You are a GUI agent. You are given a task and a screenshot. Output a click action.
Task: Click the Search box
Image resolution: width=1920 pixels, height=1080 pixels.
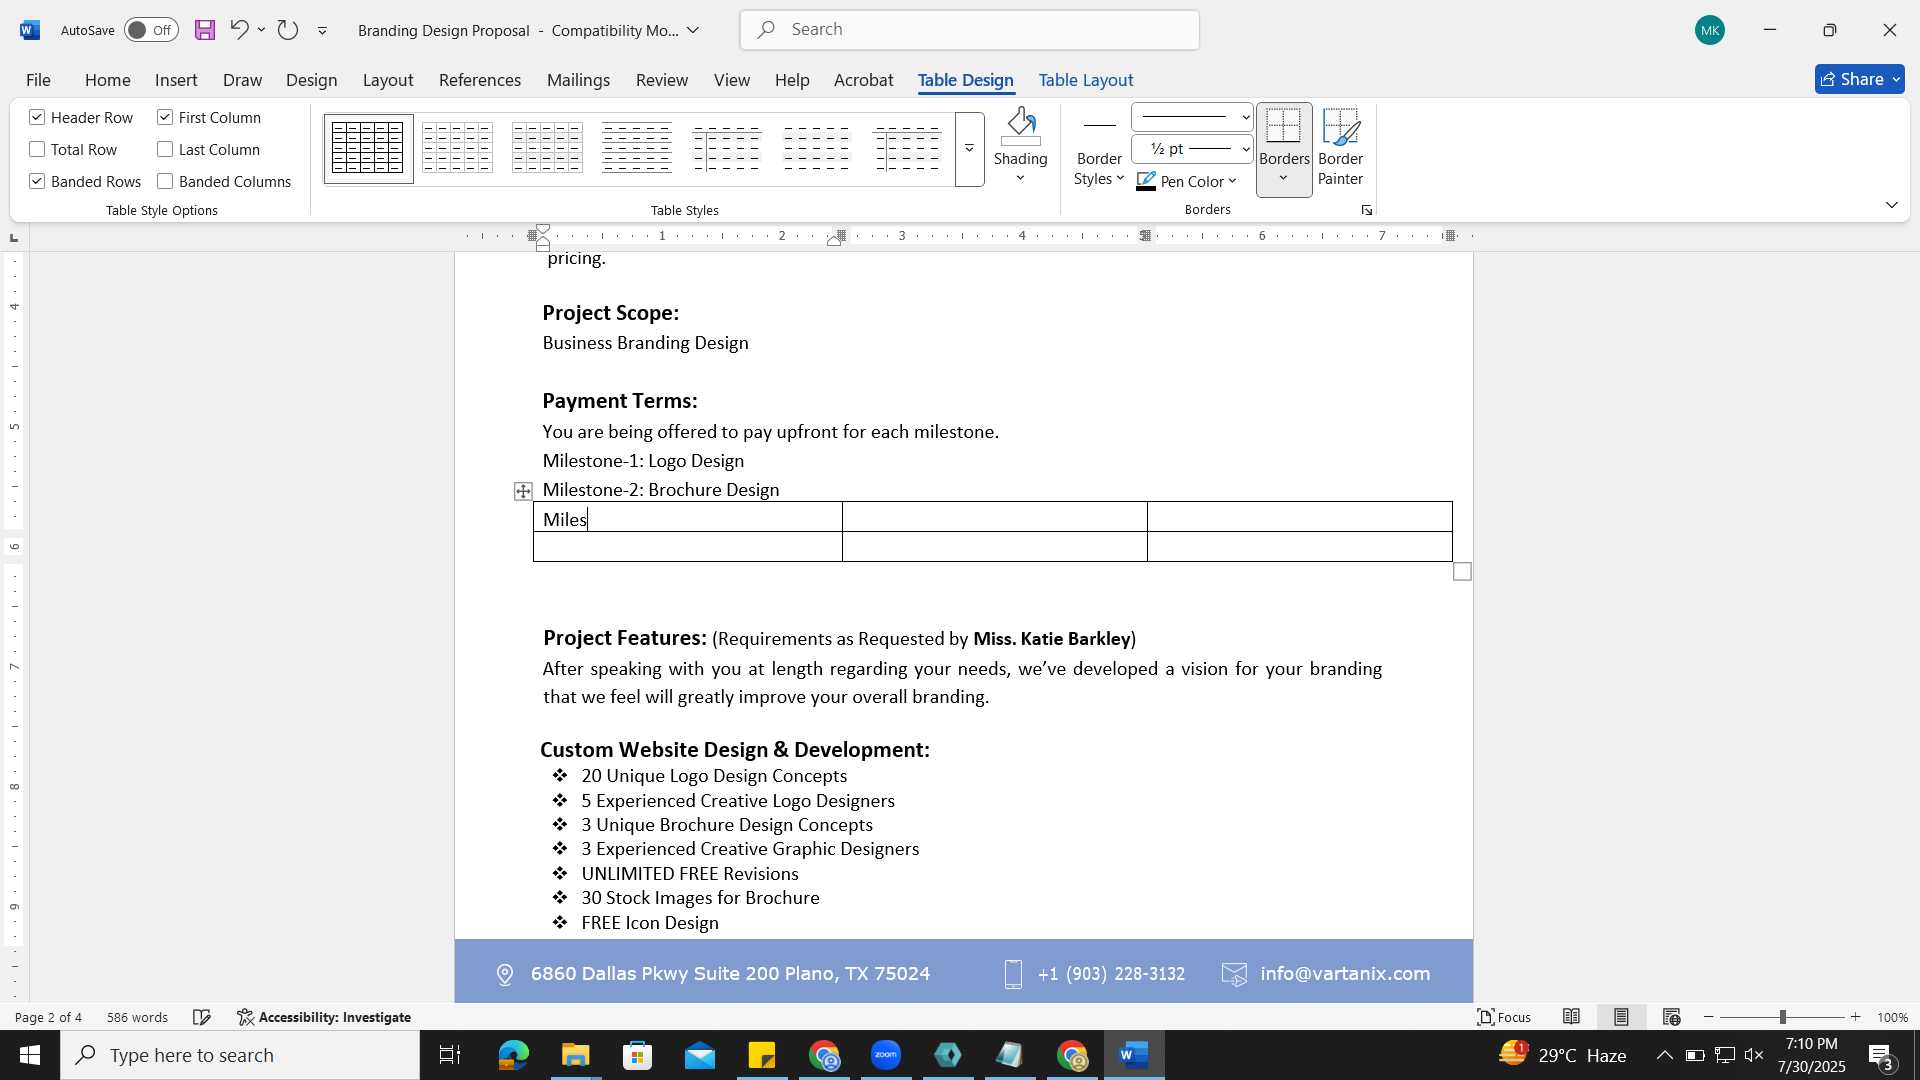pos(969,30)
